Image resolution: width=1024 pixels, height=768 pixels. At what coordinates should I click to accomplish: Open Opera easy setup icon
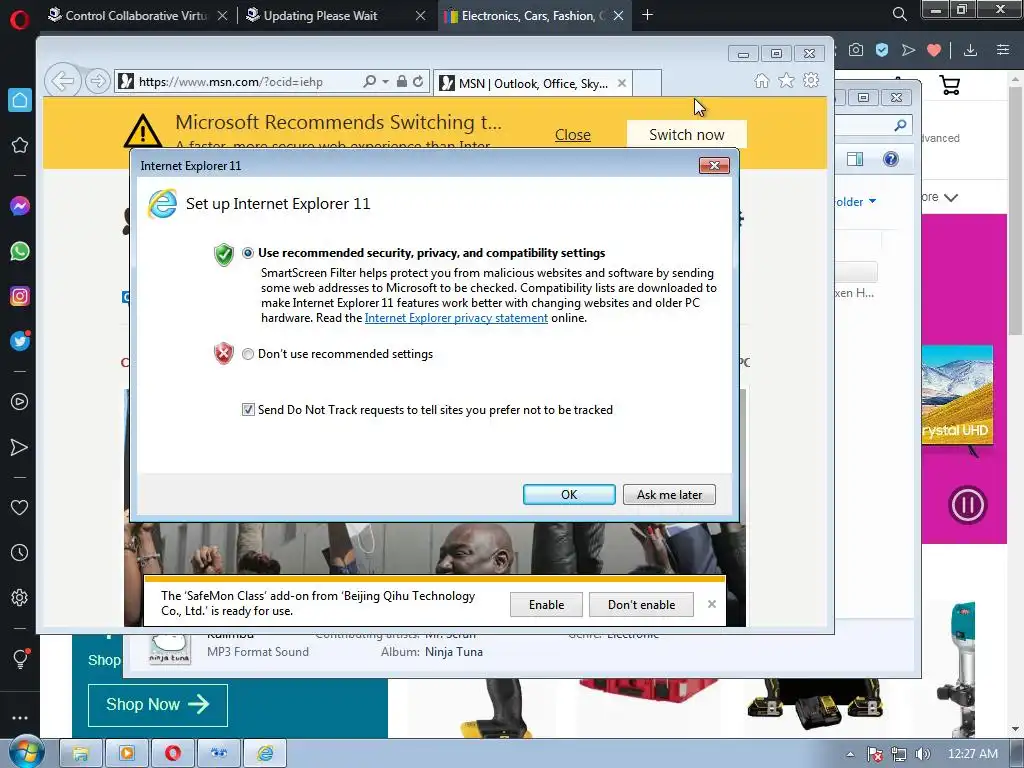tap(1003, 50)
